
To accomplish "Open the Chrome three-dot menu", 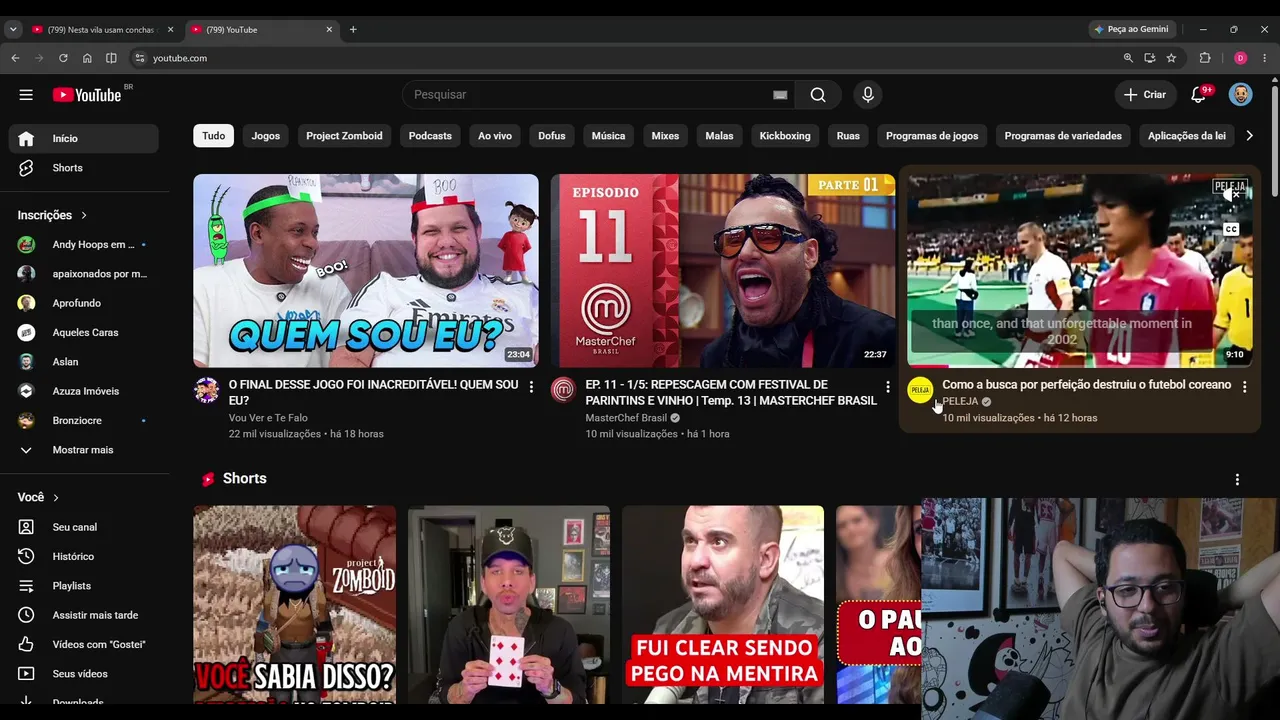I will coord(1265,58).
